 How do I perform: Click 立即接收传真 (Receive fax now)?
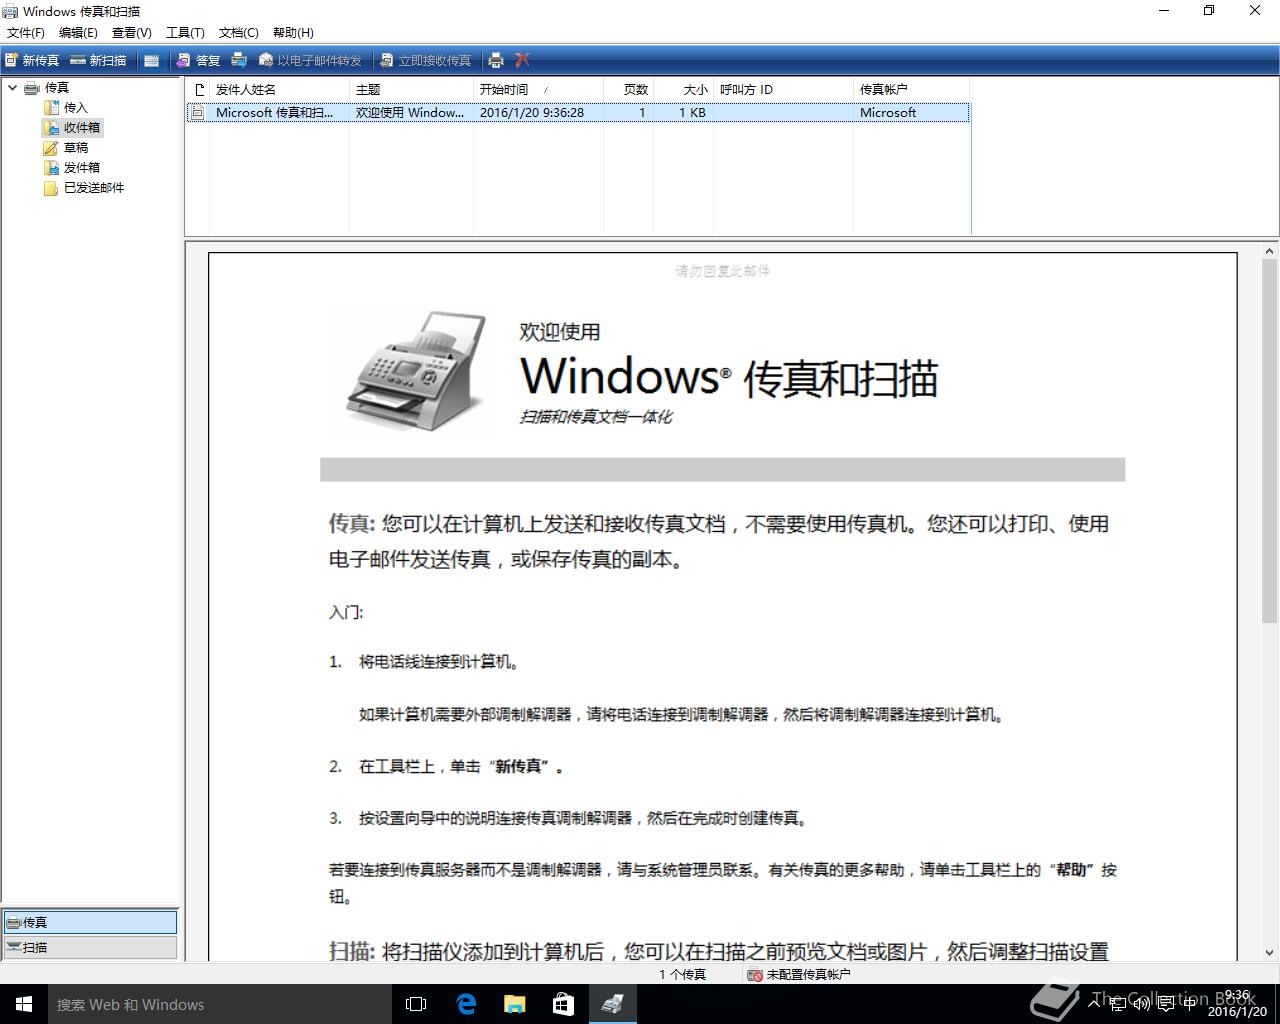tap(425, 60)
